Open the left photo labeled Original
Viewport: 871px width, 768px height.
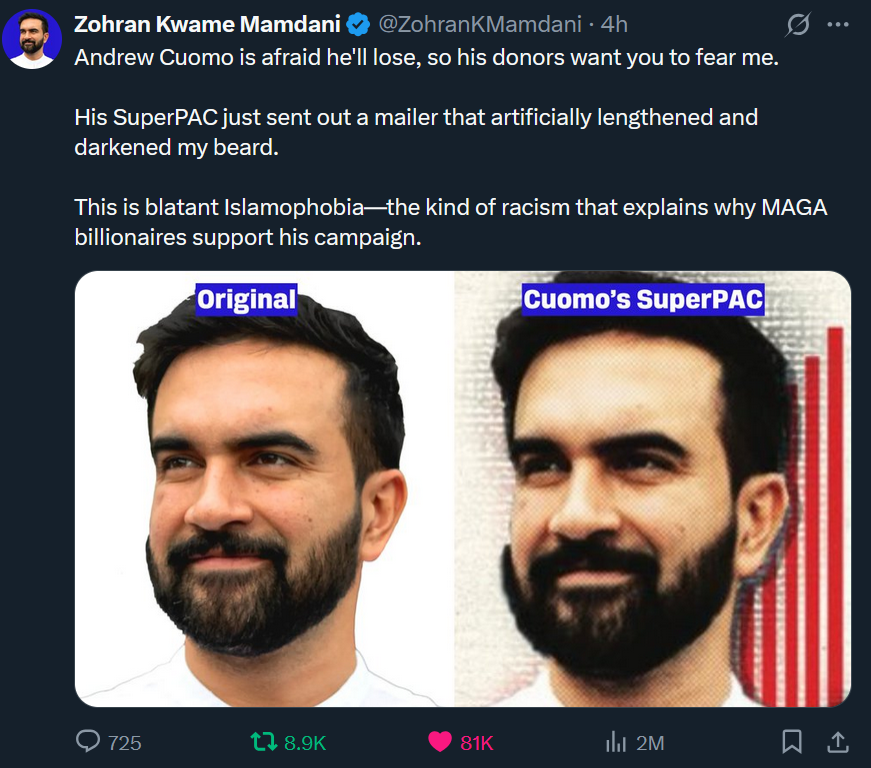(264, 489)
